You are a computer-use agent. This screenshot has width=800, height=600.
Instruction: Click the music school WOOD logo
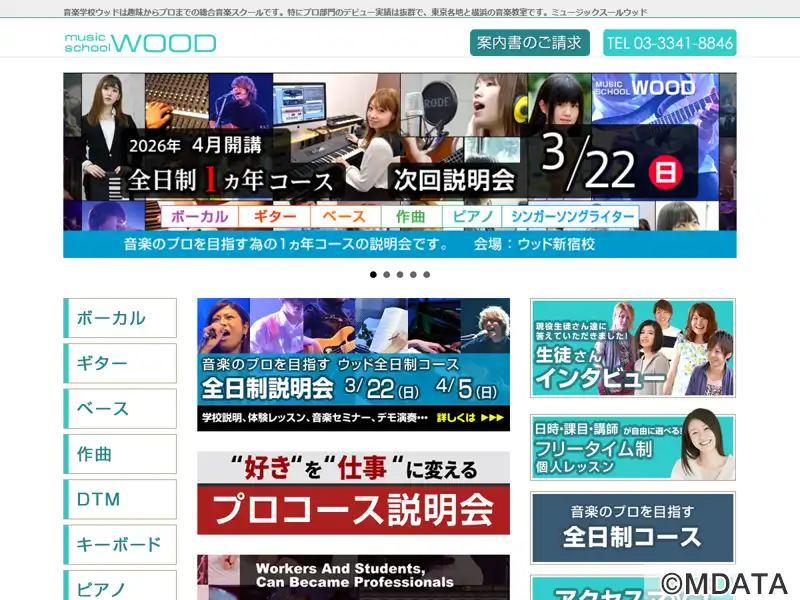pos(140,43)
